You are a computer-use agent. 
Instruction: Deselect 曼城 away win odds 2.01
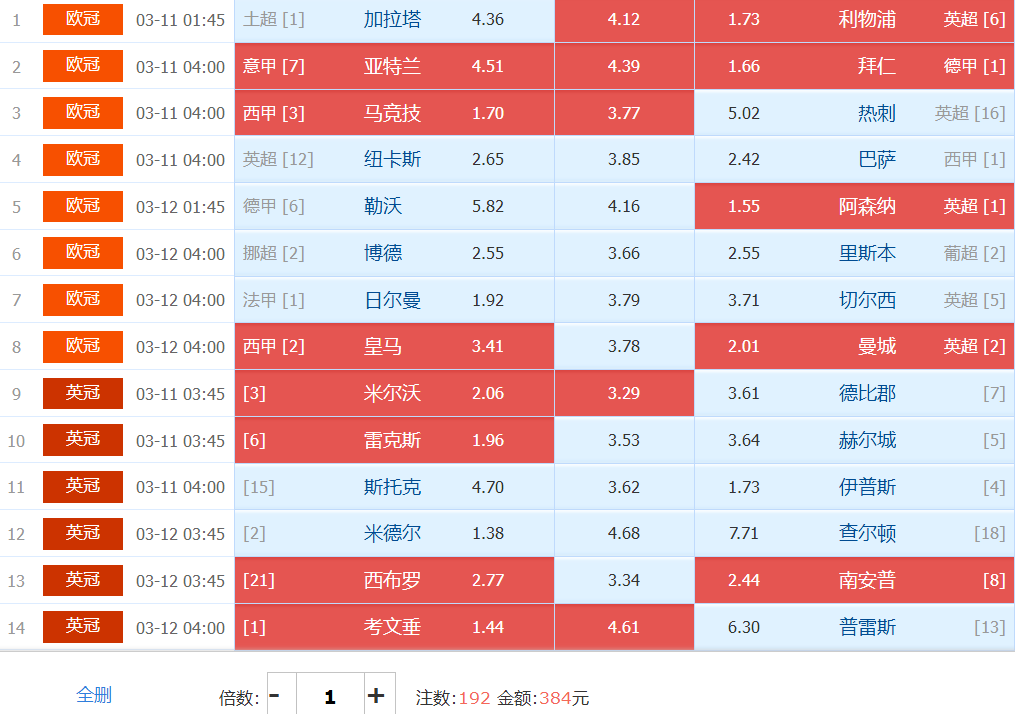pyautogui.click(x=853, y=346)
